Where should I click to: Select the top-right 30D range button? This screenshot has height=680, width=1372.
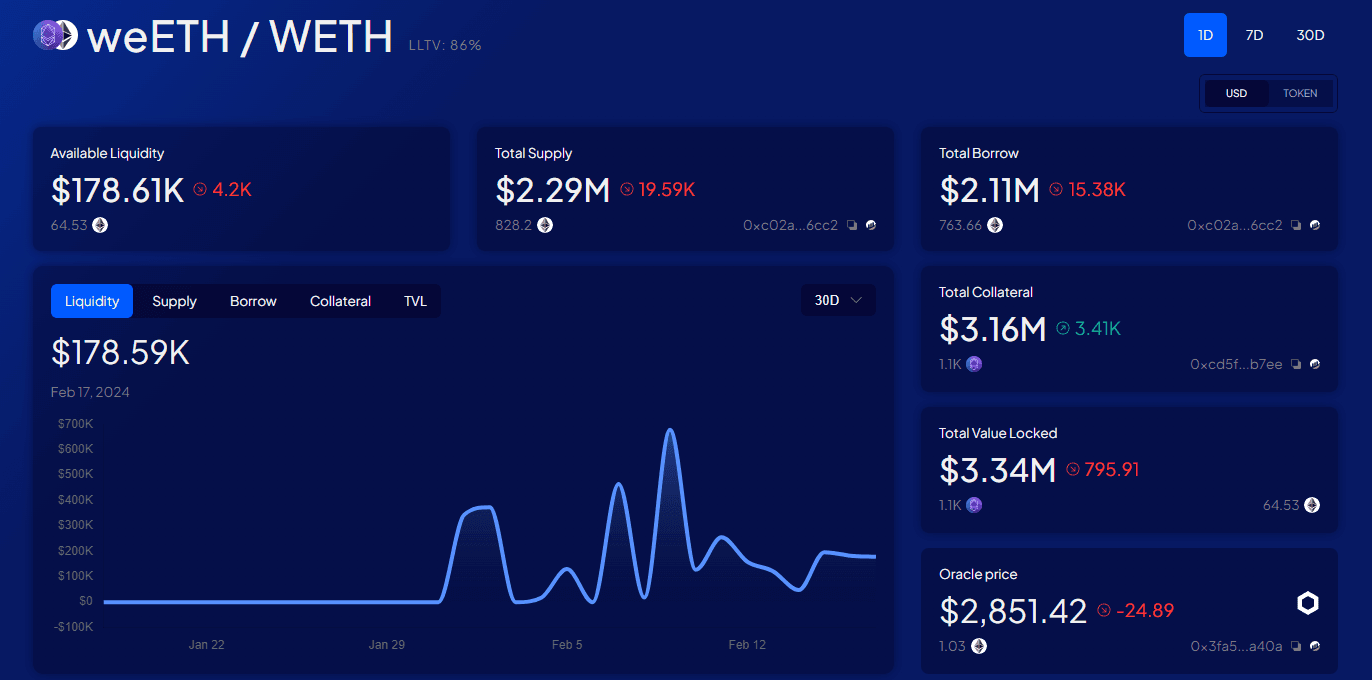click(1310, 35)
